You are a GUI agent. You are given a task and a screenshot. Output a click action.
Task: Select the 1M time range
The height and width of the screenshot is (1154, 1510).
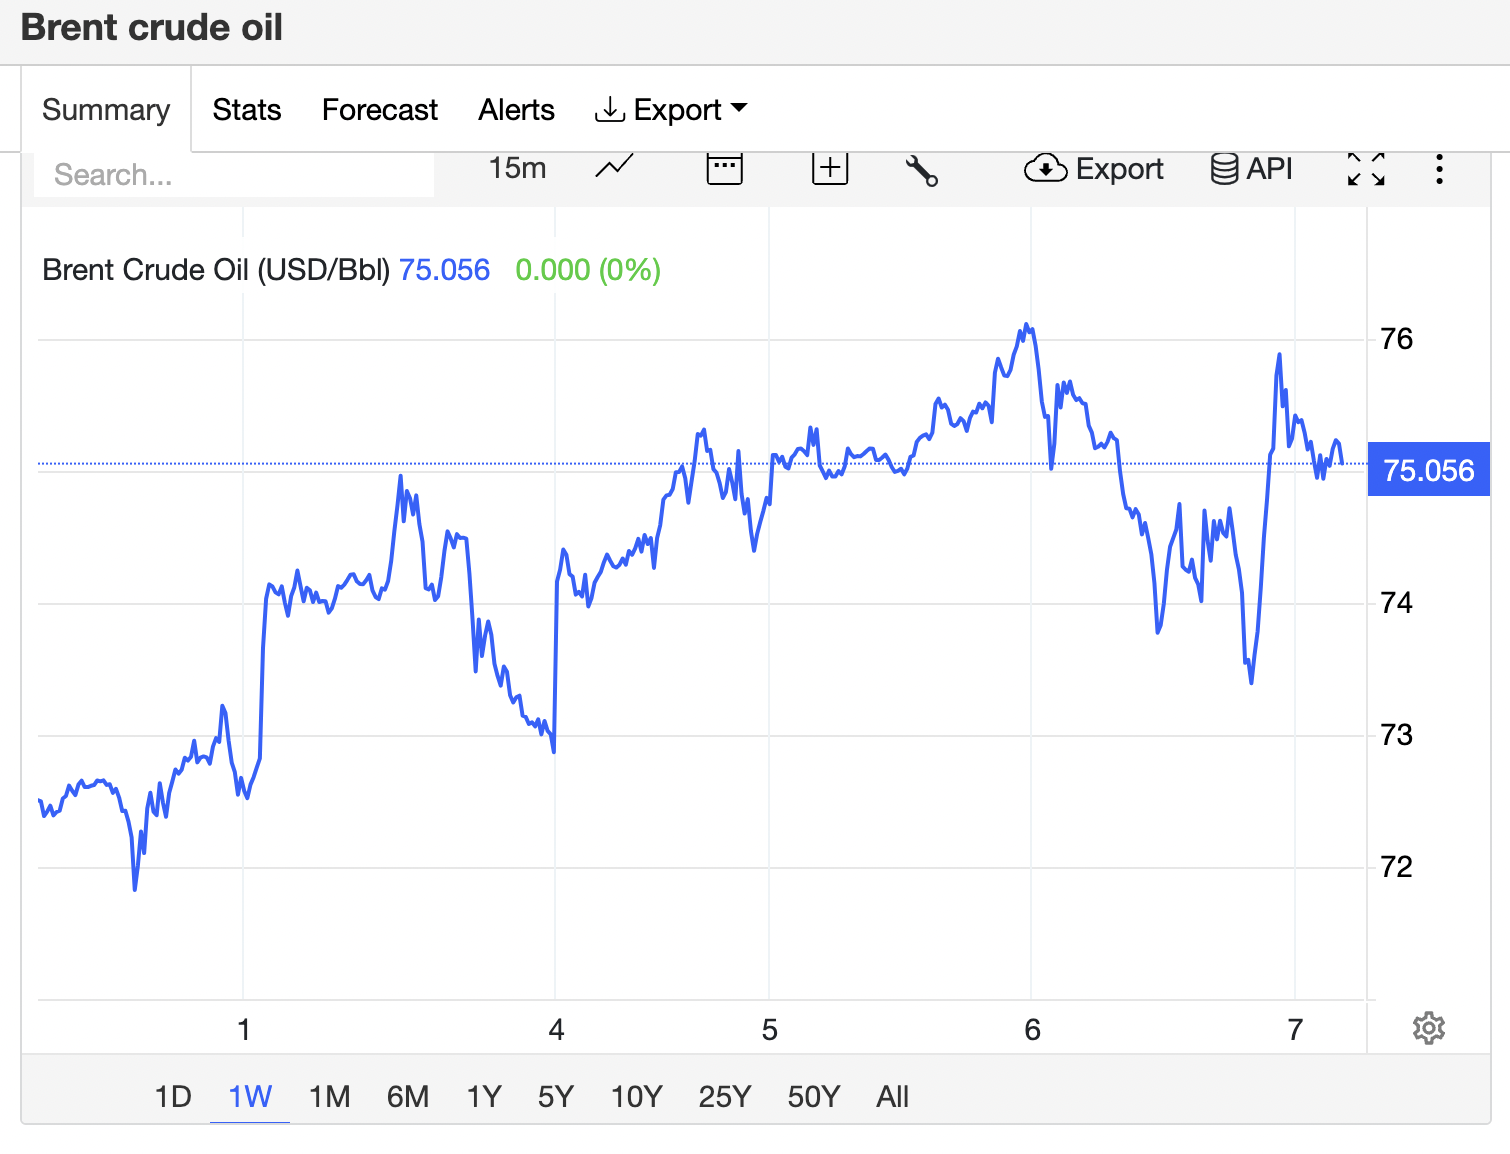pyautogui.click(x=330, y=1097)
